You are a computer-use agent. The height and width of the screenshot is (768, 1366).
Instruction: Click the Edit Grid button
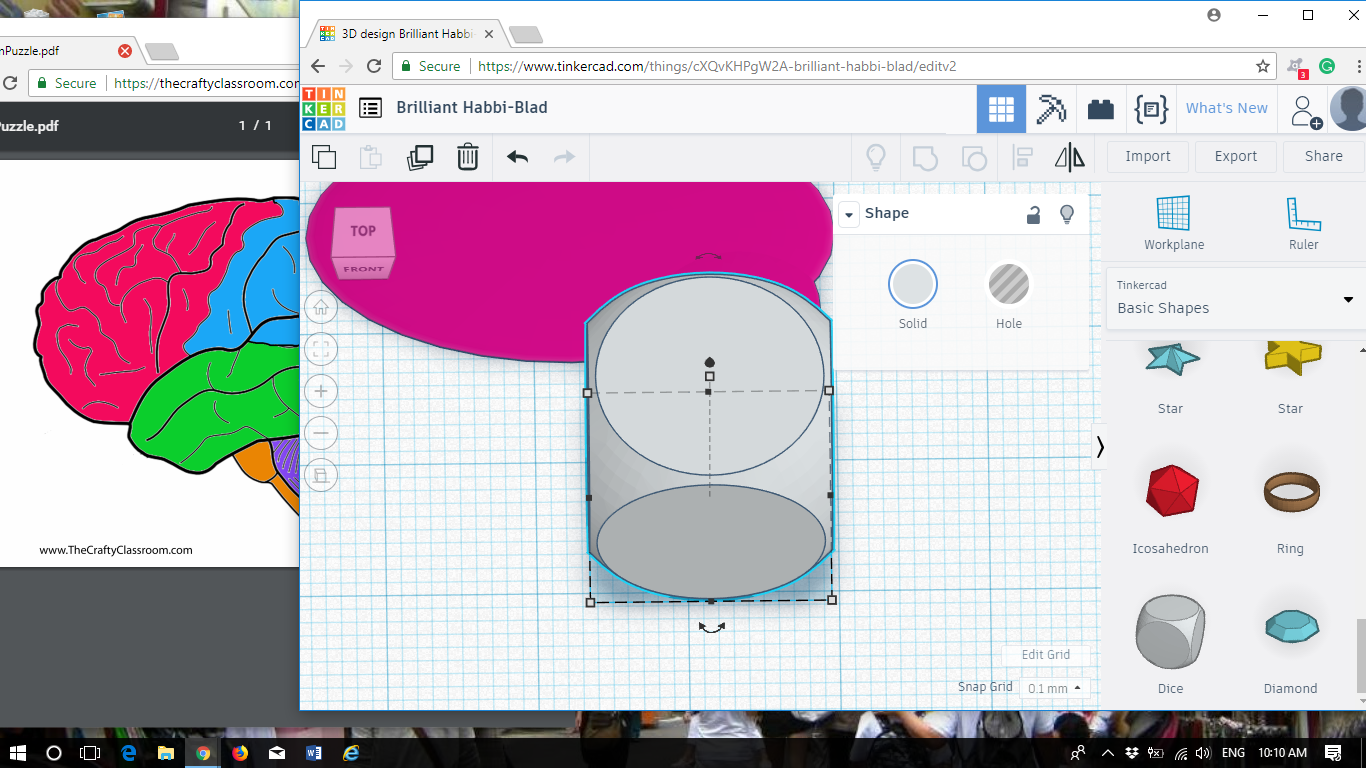1046,655
